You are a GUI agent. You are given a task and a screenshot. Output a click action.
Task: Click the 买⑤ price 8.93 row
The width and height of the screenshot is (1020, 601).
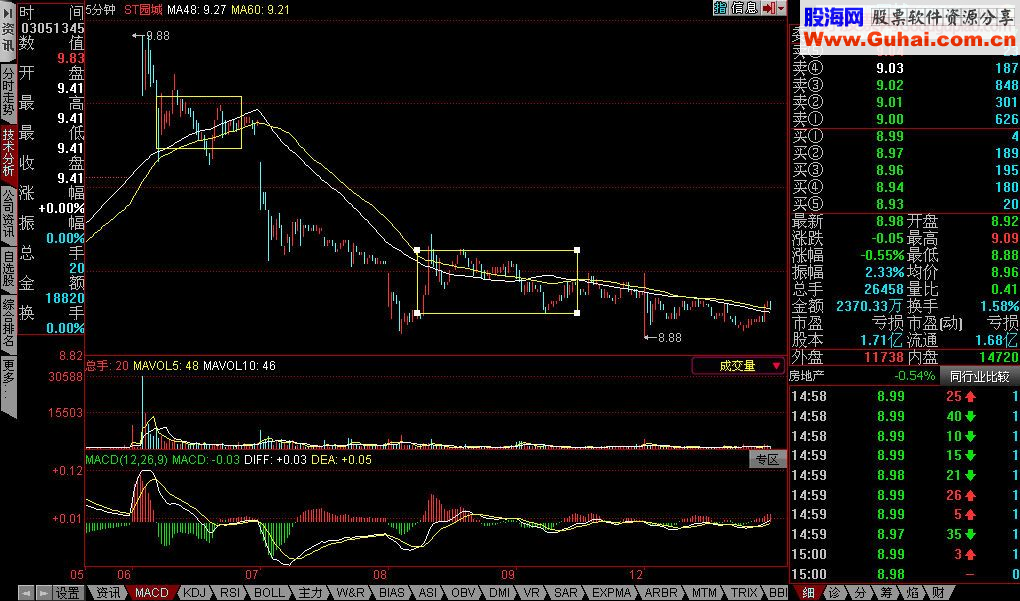tap(904, 204)
